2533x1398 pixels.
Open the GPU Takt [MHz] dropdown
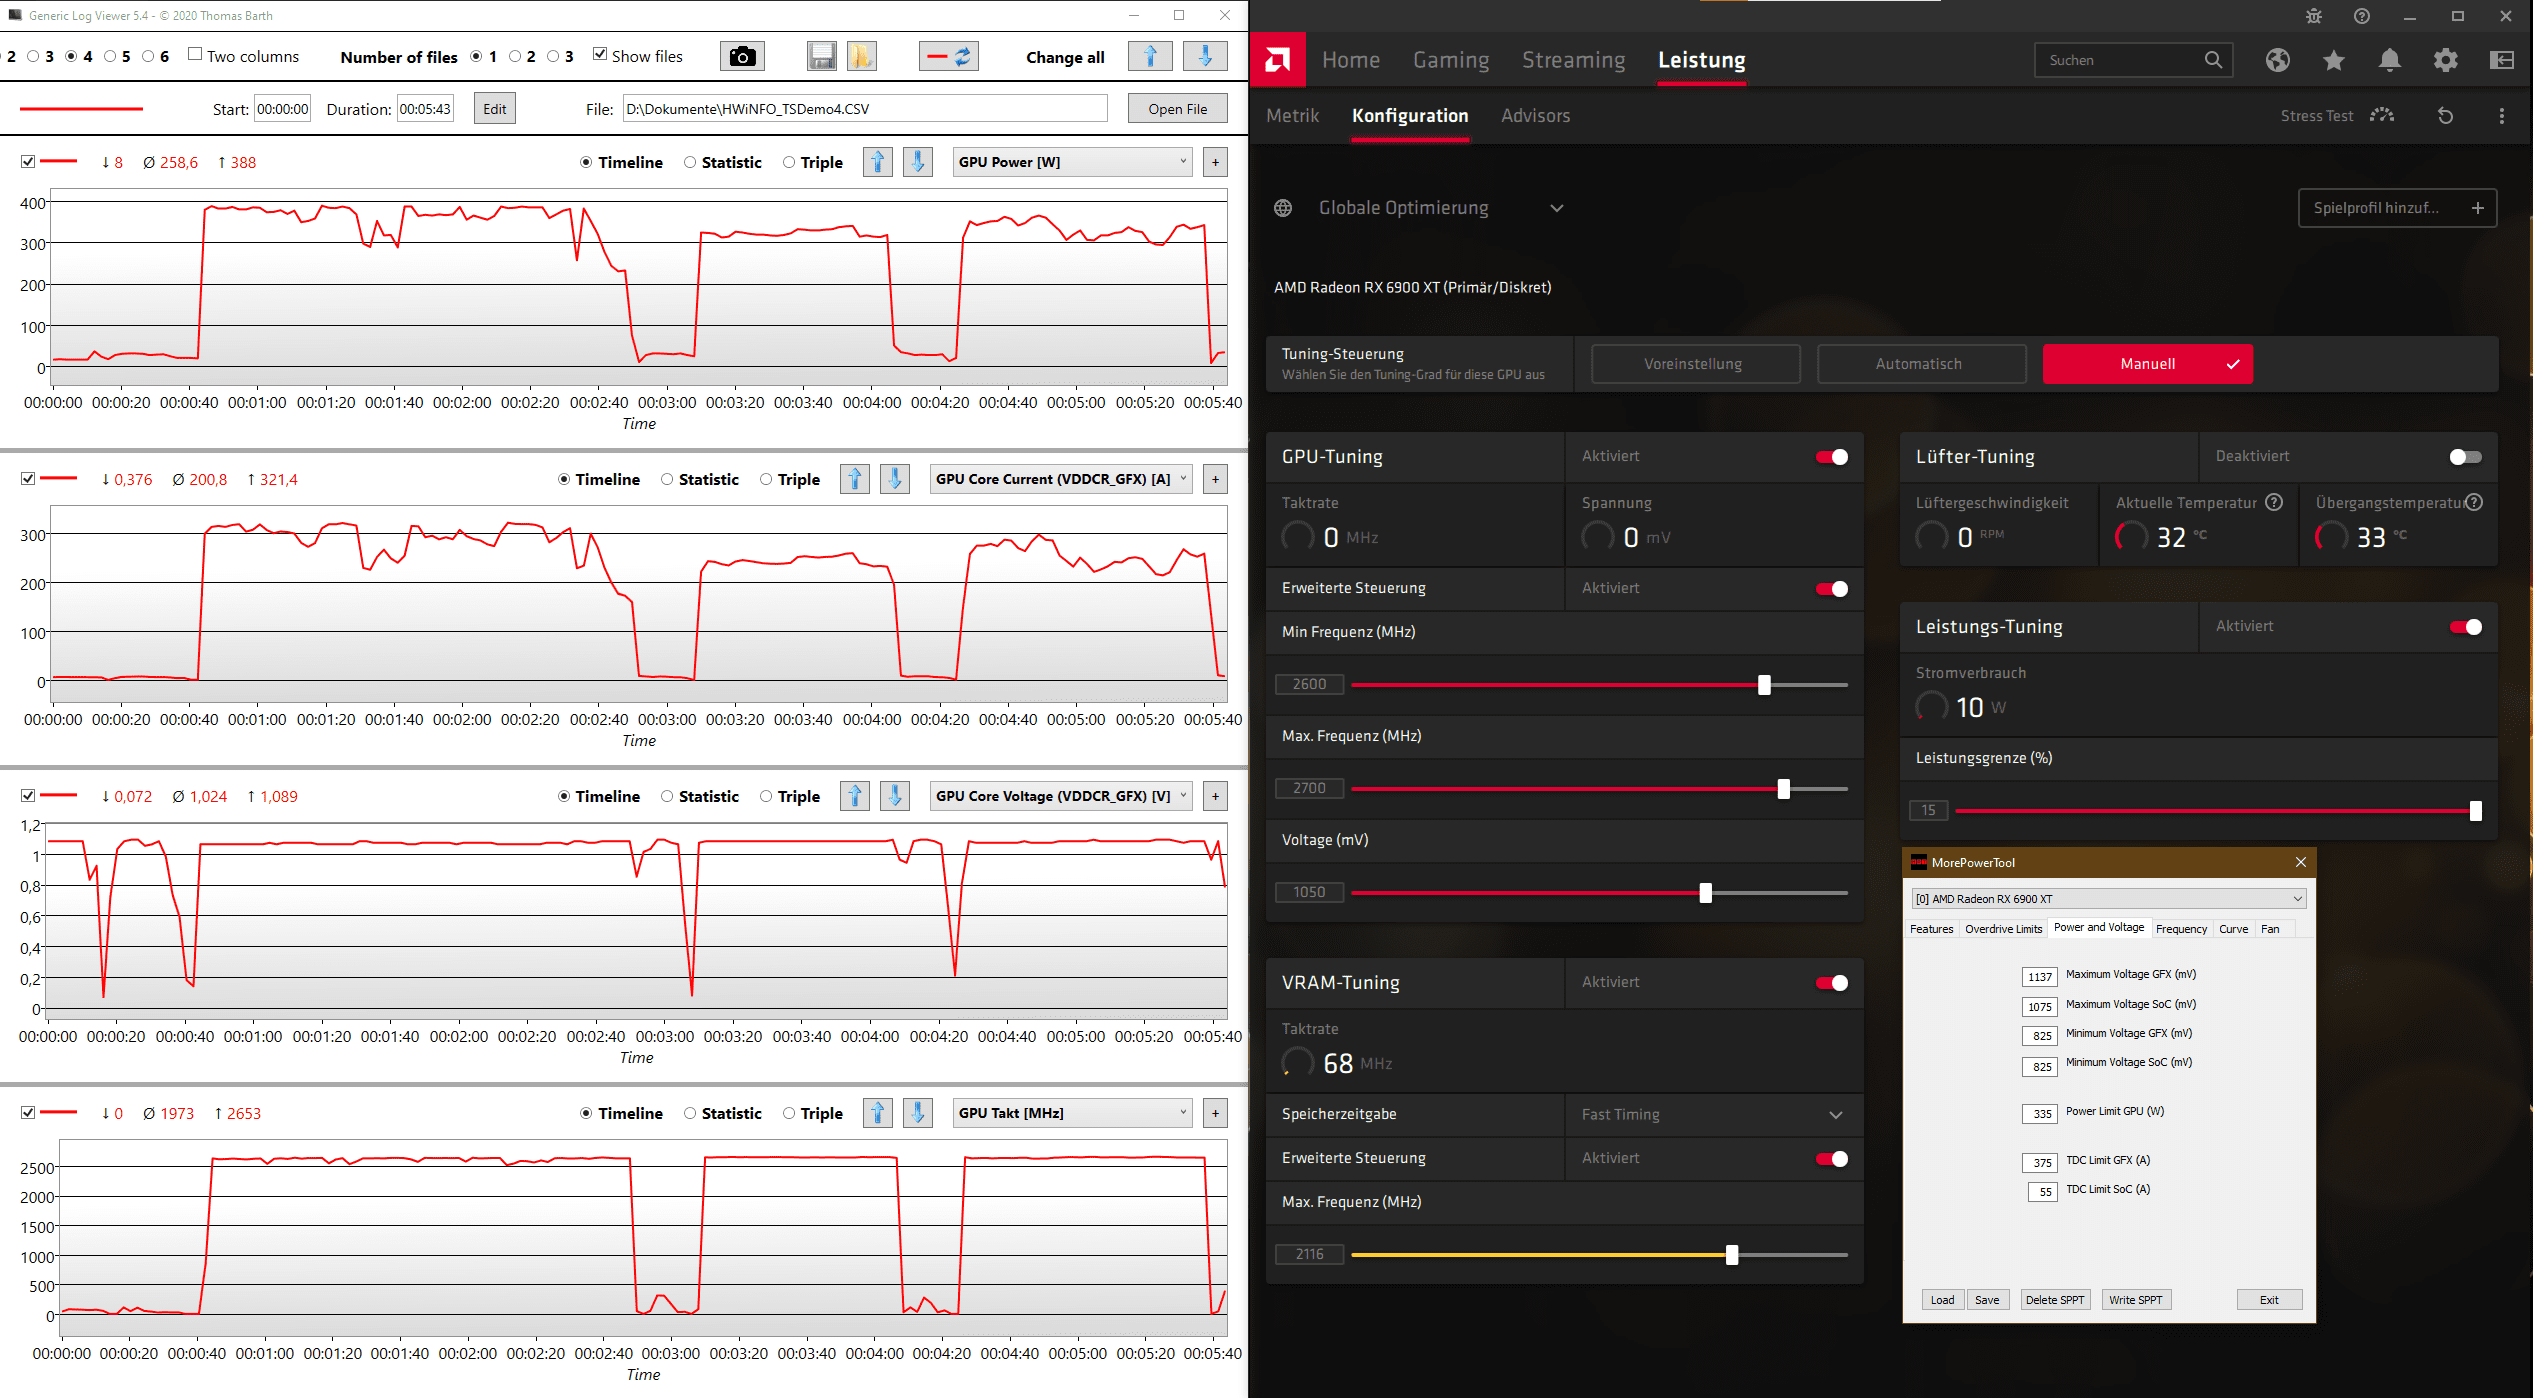(1072, 1113)
